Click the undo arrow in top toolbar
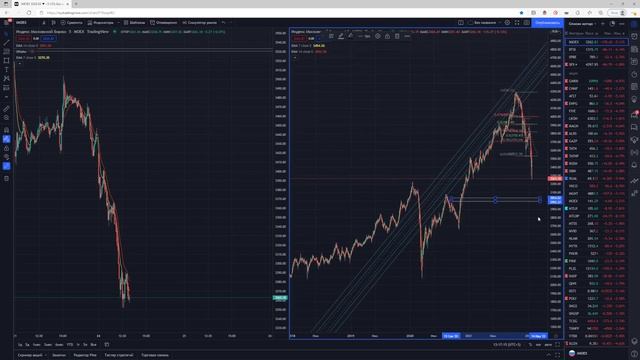 223,22
